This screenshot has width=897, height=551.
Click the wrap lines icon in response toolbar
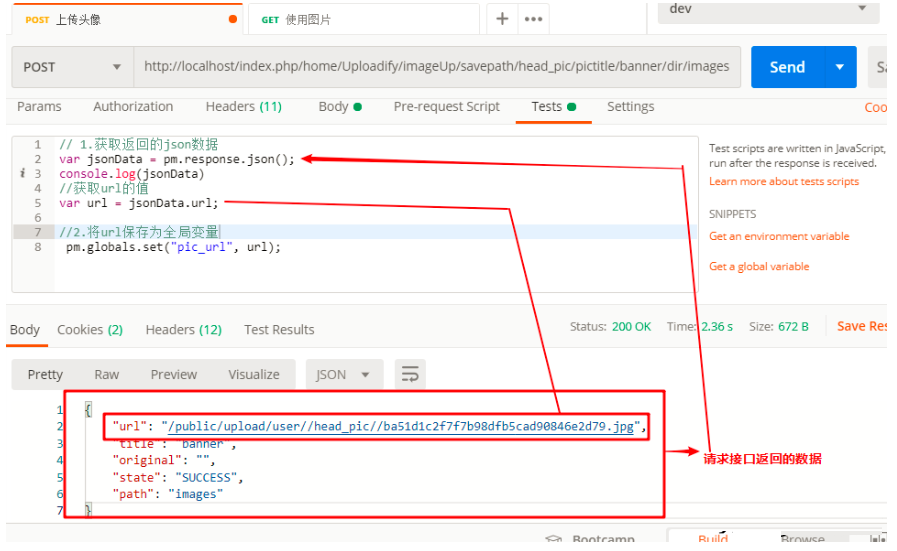coord(410,374)
